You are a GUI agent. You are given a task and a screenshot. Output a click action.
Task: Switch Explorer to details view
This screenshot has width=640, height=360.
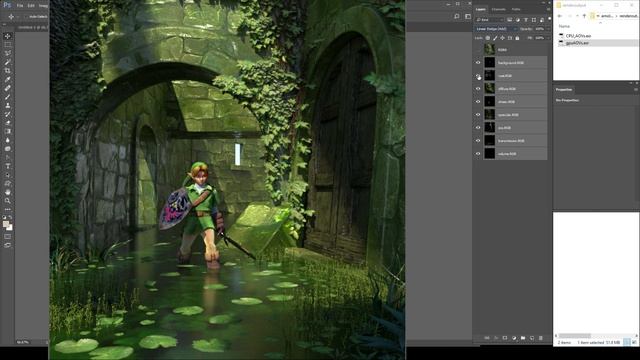627,342
